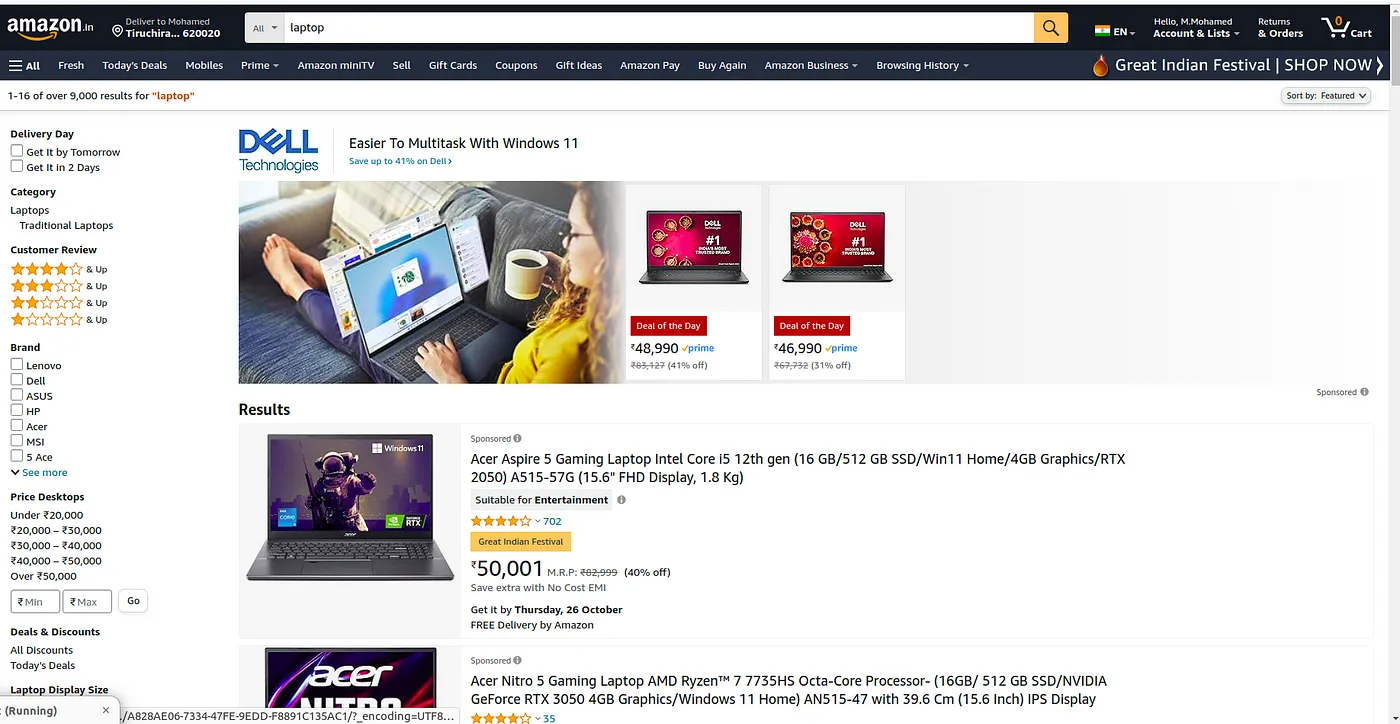Click the orange search magnifier button
This screenshot has height=724, width=1400.
(x=1050, y=28)
